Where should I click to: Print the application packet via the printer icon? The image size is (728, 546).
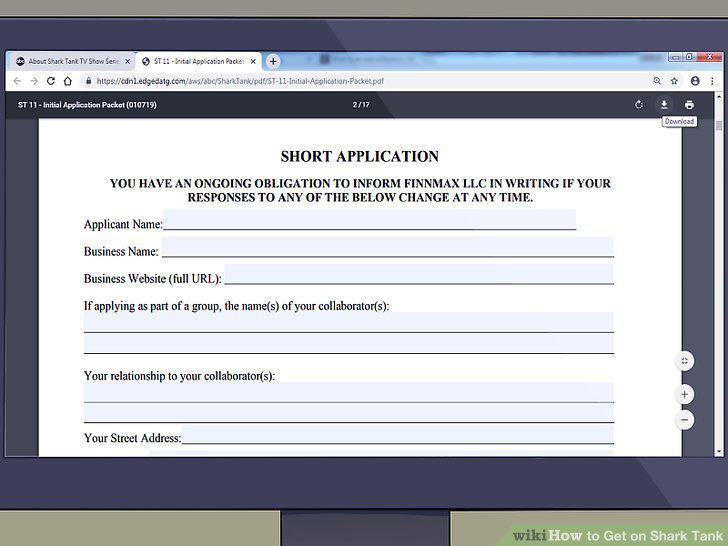click(x=689, y=104)
